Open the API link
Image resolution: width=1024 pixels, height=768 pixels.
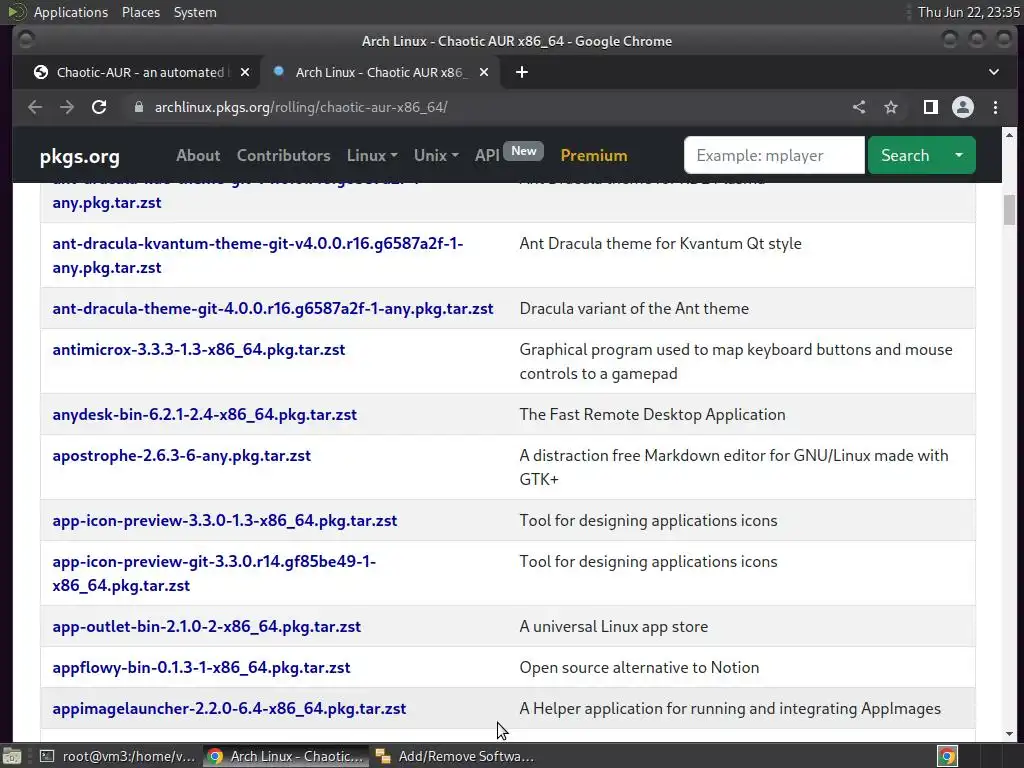pos(487,155)
